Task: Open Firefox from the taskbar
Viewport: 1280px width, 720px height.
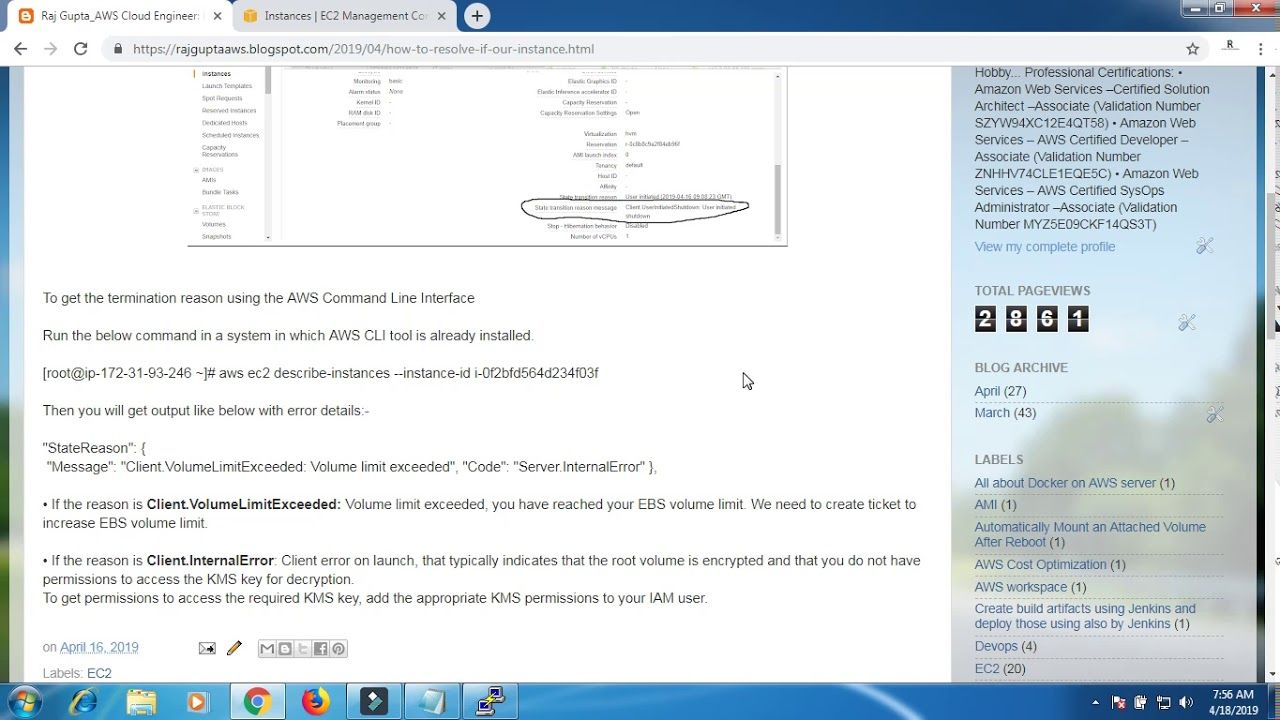Action: pos(316,702)
